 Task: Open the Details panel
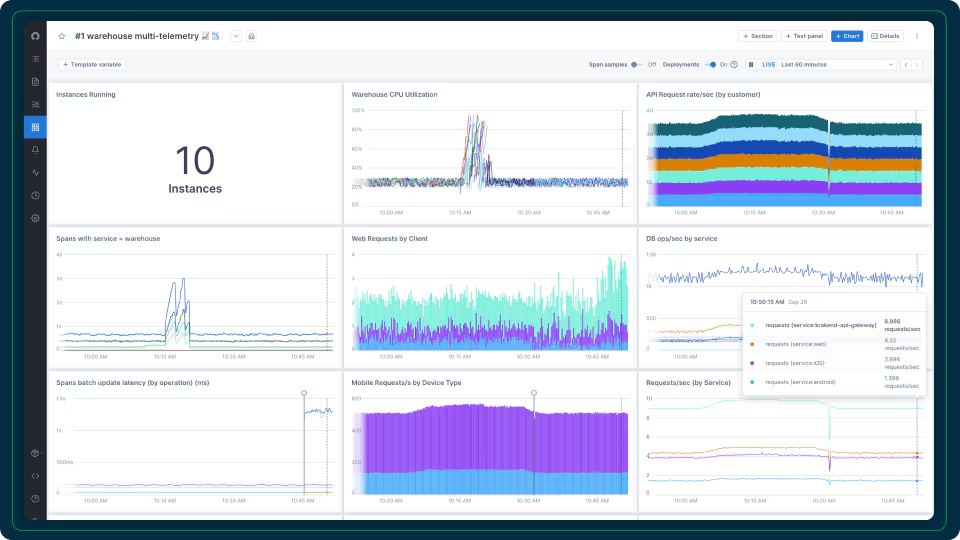tap(885, 36)
